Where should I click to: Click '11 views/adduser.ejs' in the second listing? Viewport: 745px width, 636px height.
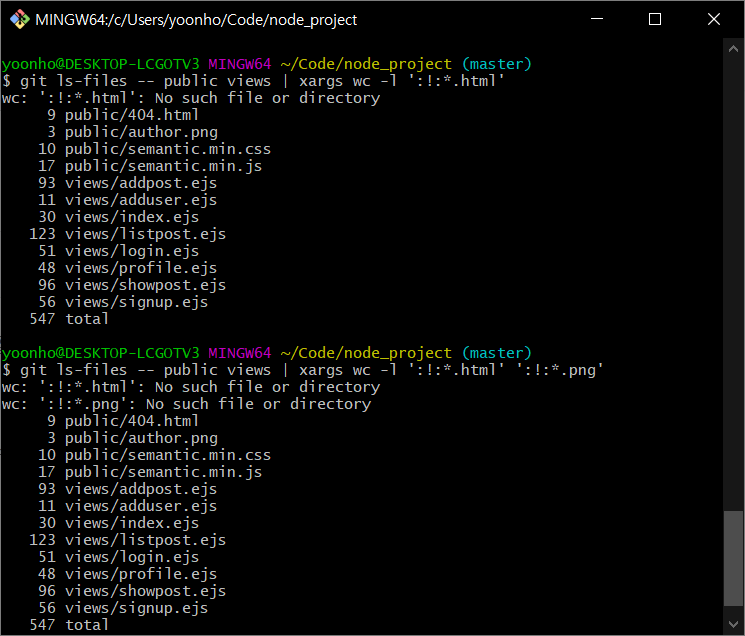[127, 506]
